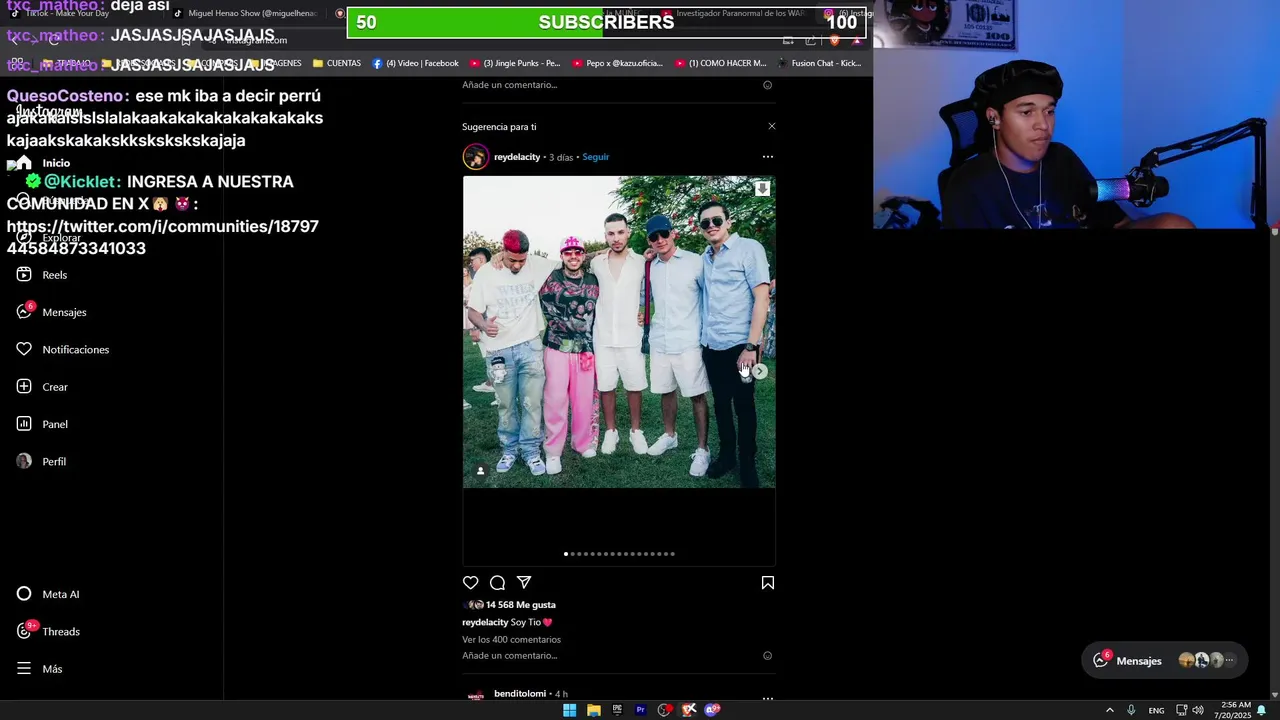Open Video | Facebook bookmark
This screenshot has width=1280, height=720.
[415, 63]
